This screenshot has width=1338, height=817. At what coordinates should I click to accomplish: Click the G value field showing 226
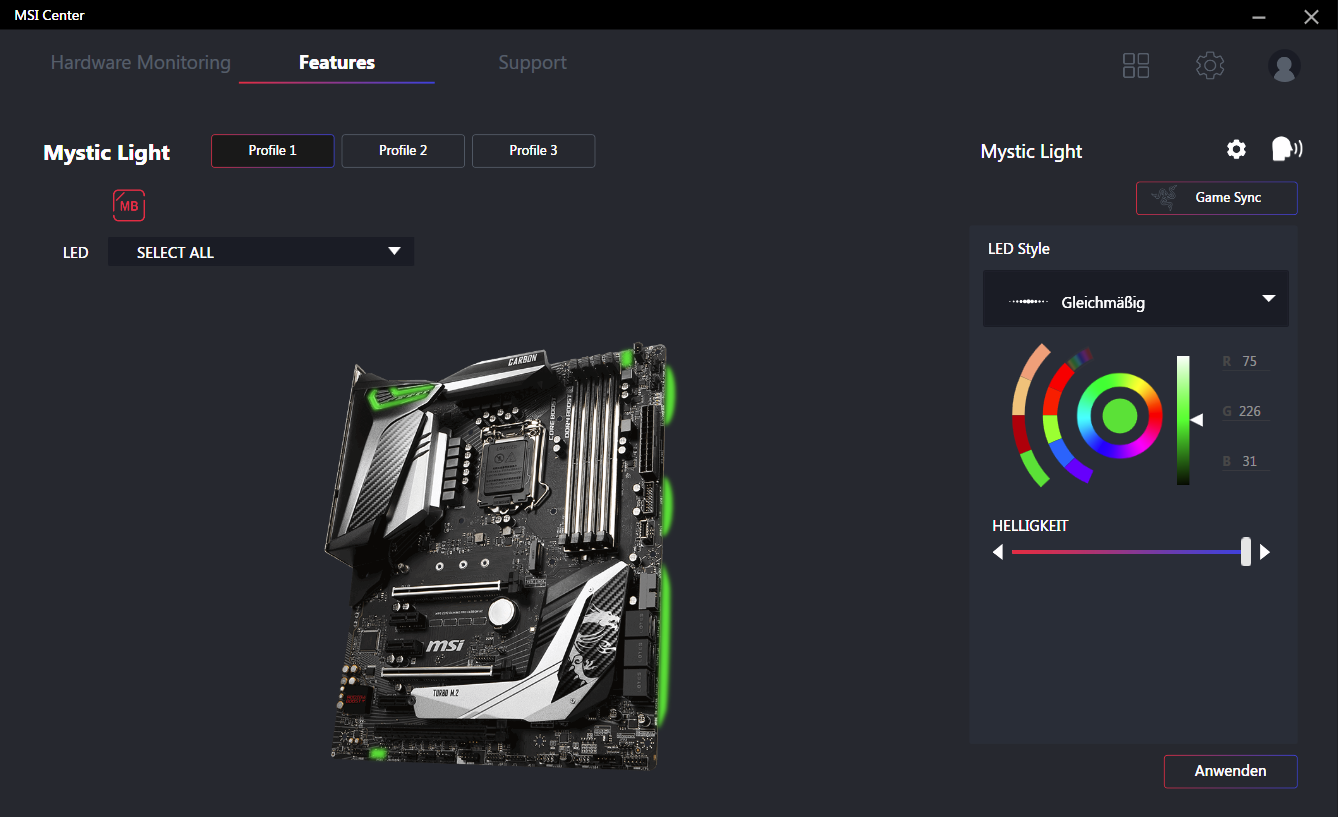(x=1246, y=411)
